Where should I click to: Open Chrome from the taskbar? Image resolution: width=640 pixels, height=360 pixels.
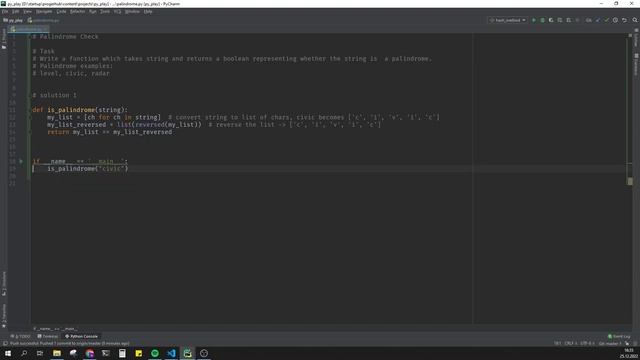pyautogui.click(x=89, y=353)
